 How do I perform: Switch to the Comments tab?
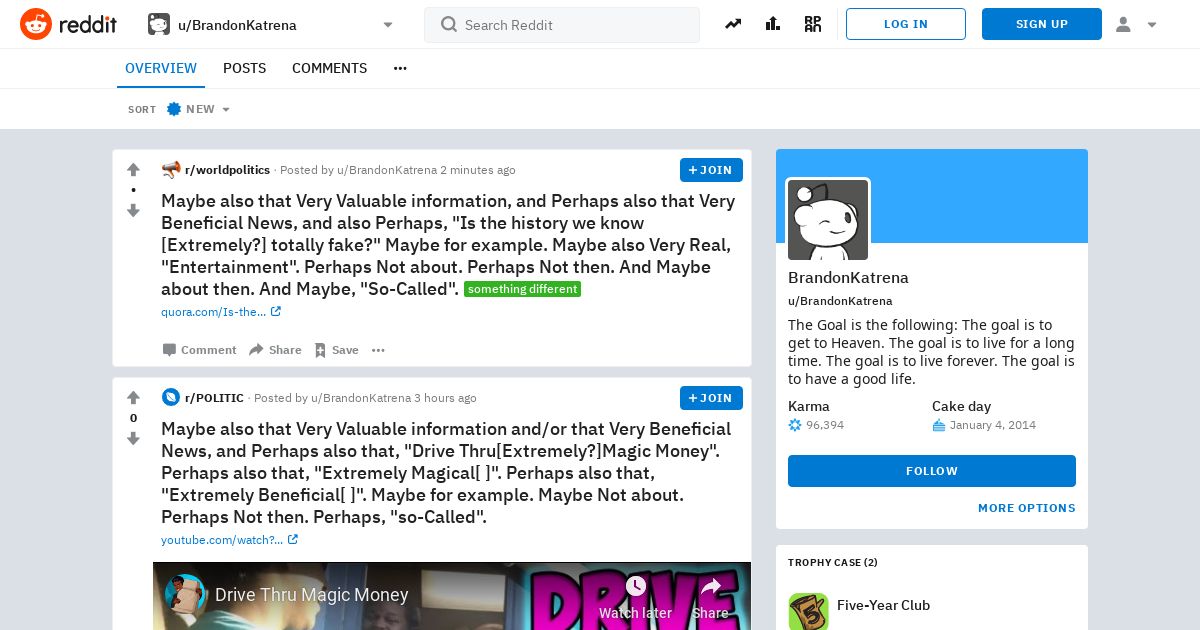pos(329,68)
